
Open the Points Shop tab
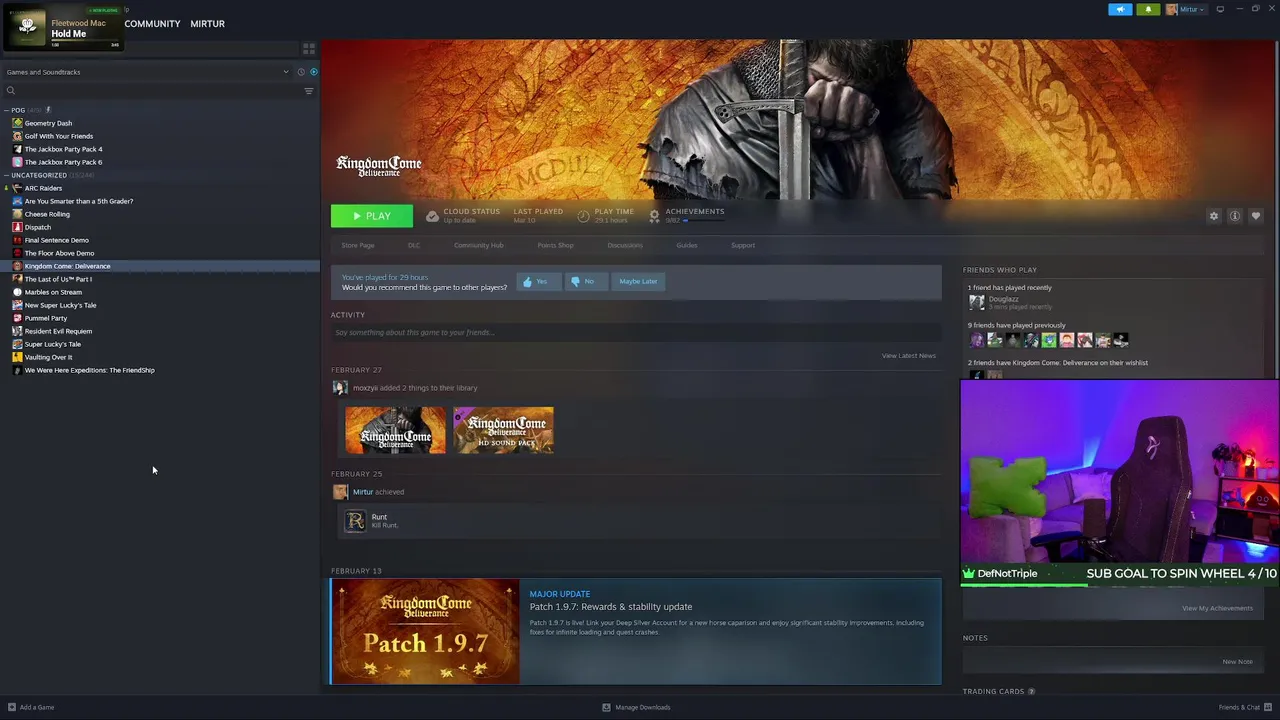pos(555,245)
